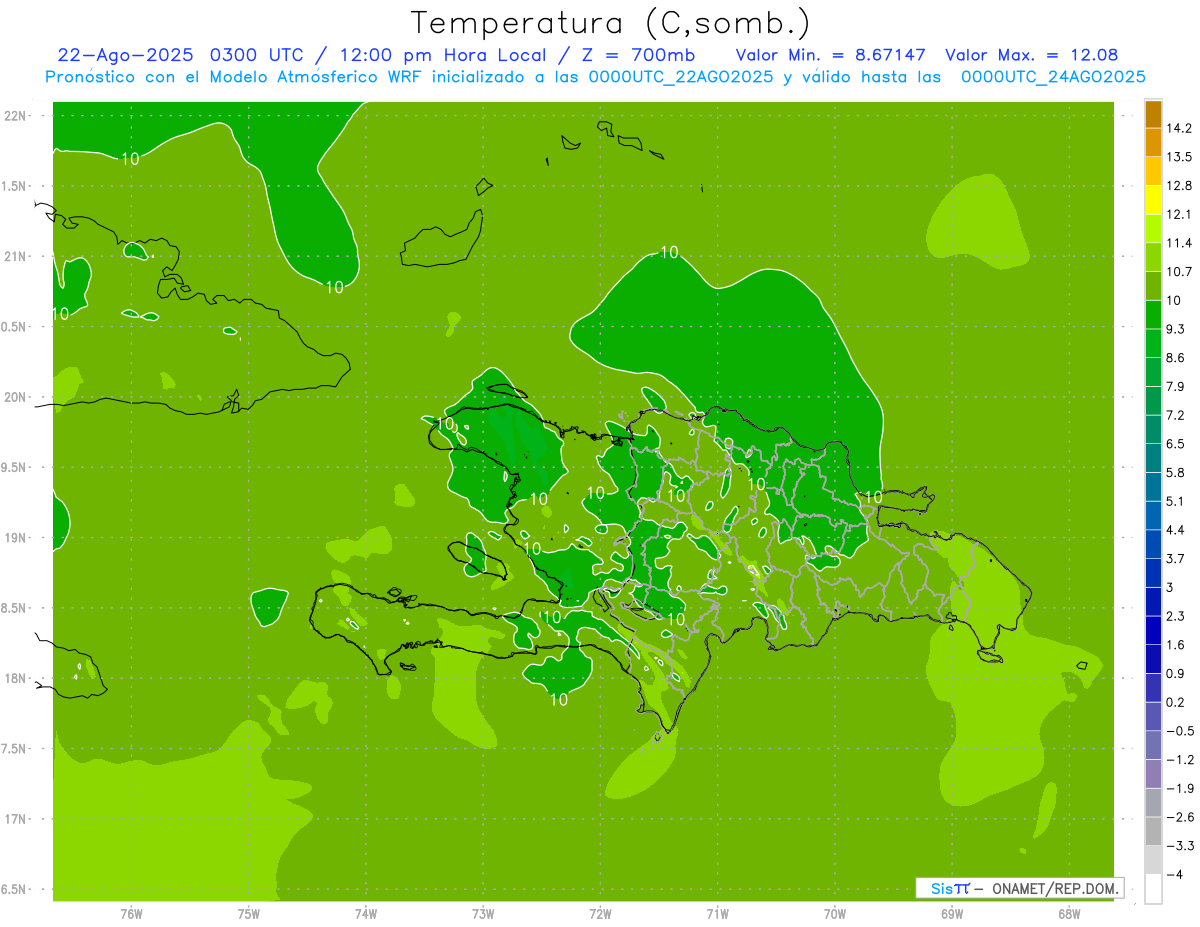
Task: Click 'Valor Min. = 8.67147' text
Action: point(830,55)
